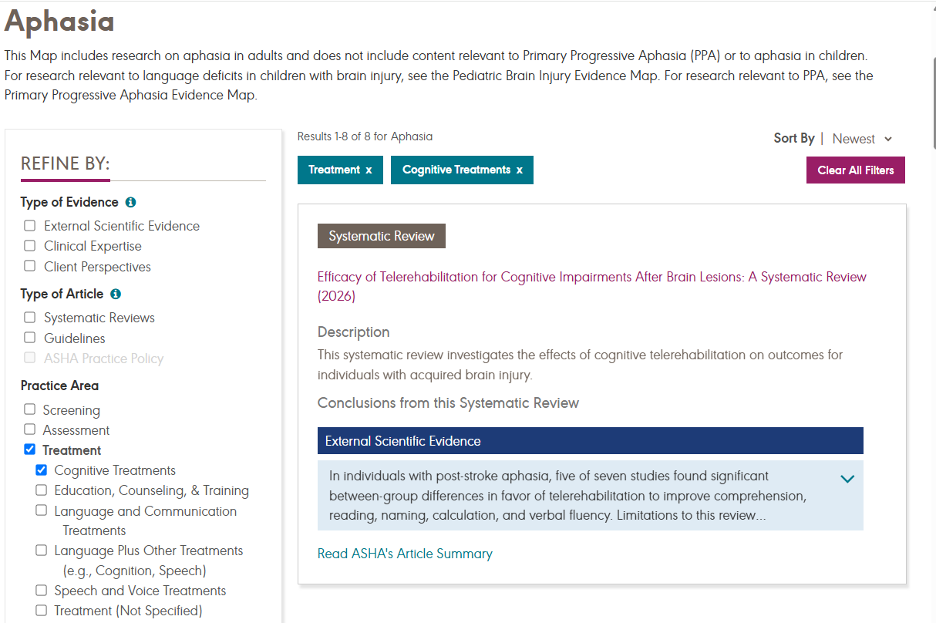Open the Sort By Newest dropdown
This screenshot has height=624, width=936.
[x=863, y=139]
